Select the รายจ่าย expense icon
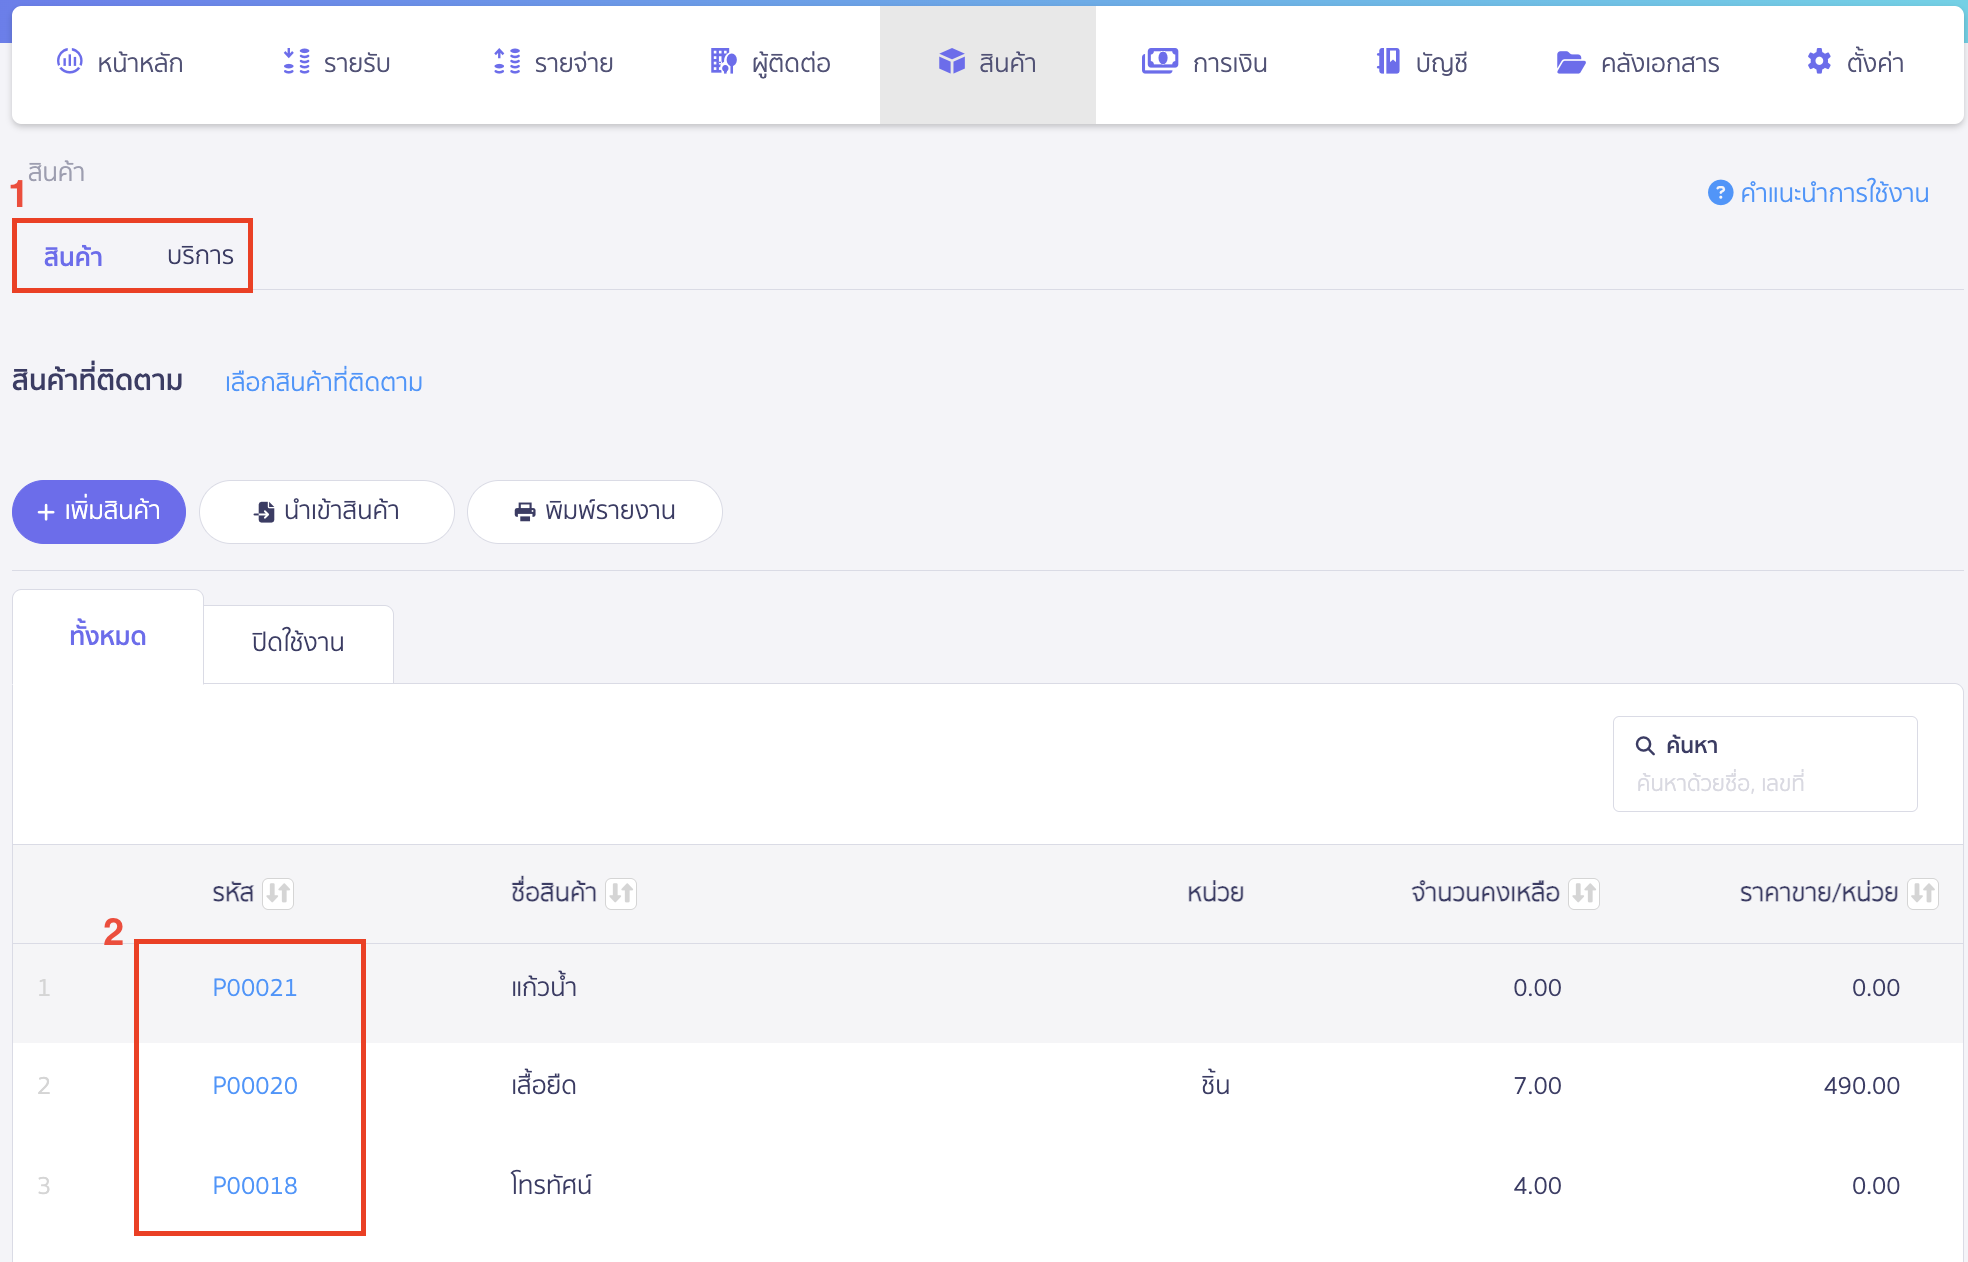 coord(506,62)
